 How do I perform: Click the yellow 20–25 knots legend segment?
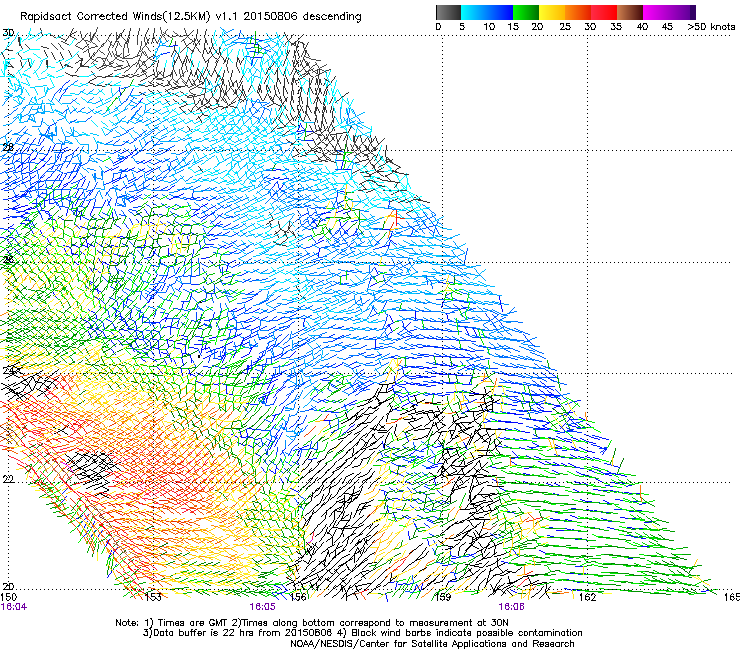pos(552,12)
